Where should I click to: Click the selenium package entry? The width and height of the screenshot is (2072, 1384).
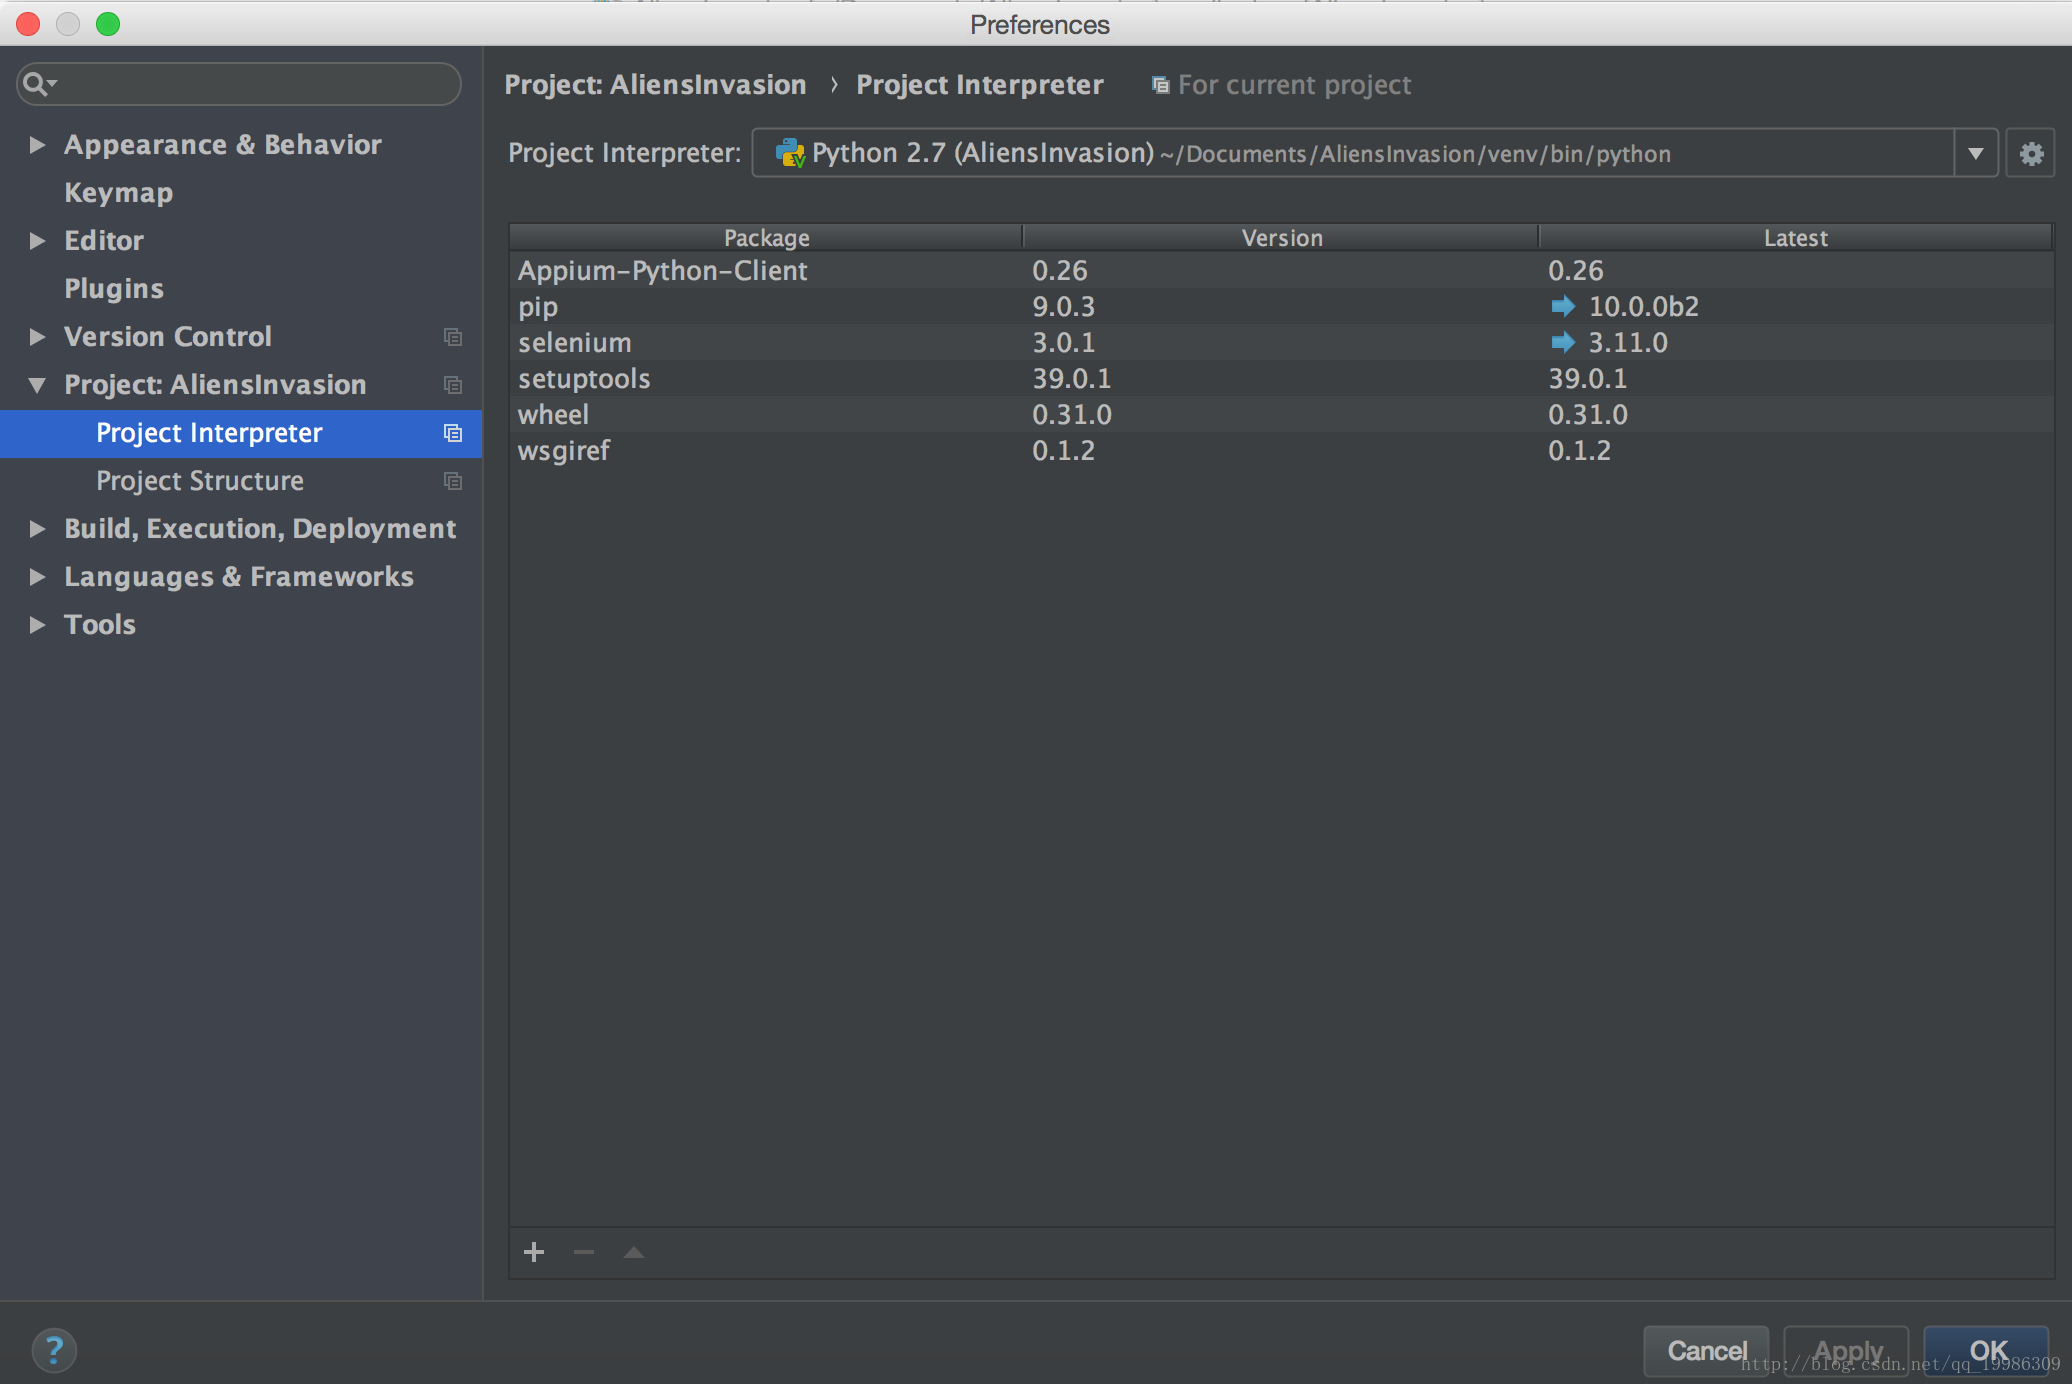pos(573,341)
